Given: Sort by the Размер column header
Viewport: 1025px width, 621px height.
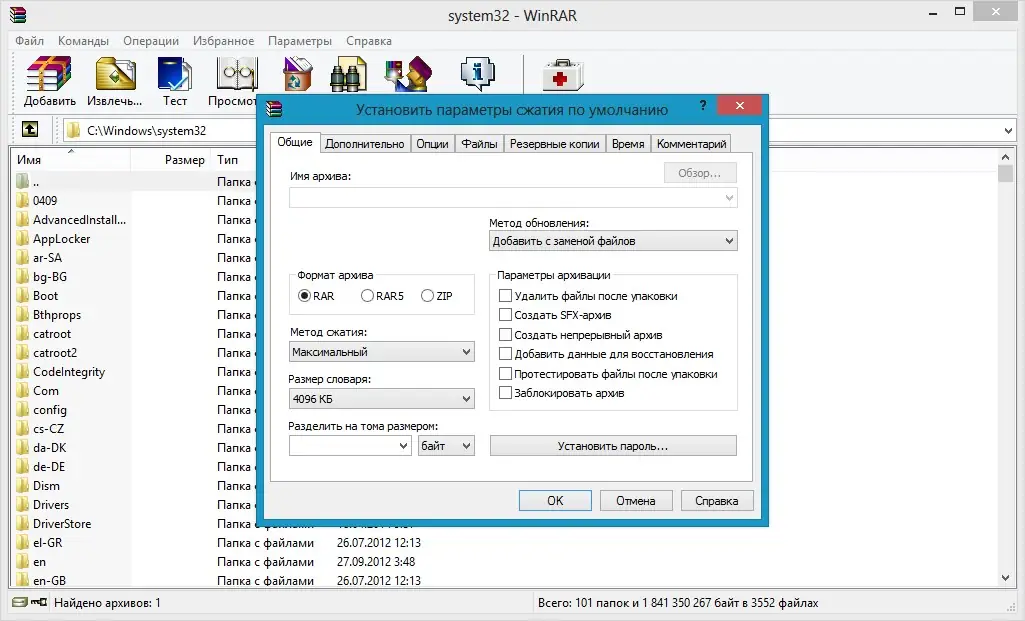Looking at the screenshot, I should point(170,159).
